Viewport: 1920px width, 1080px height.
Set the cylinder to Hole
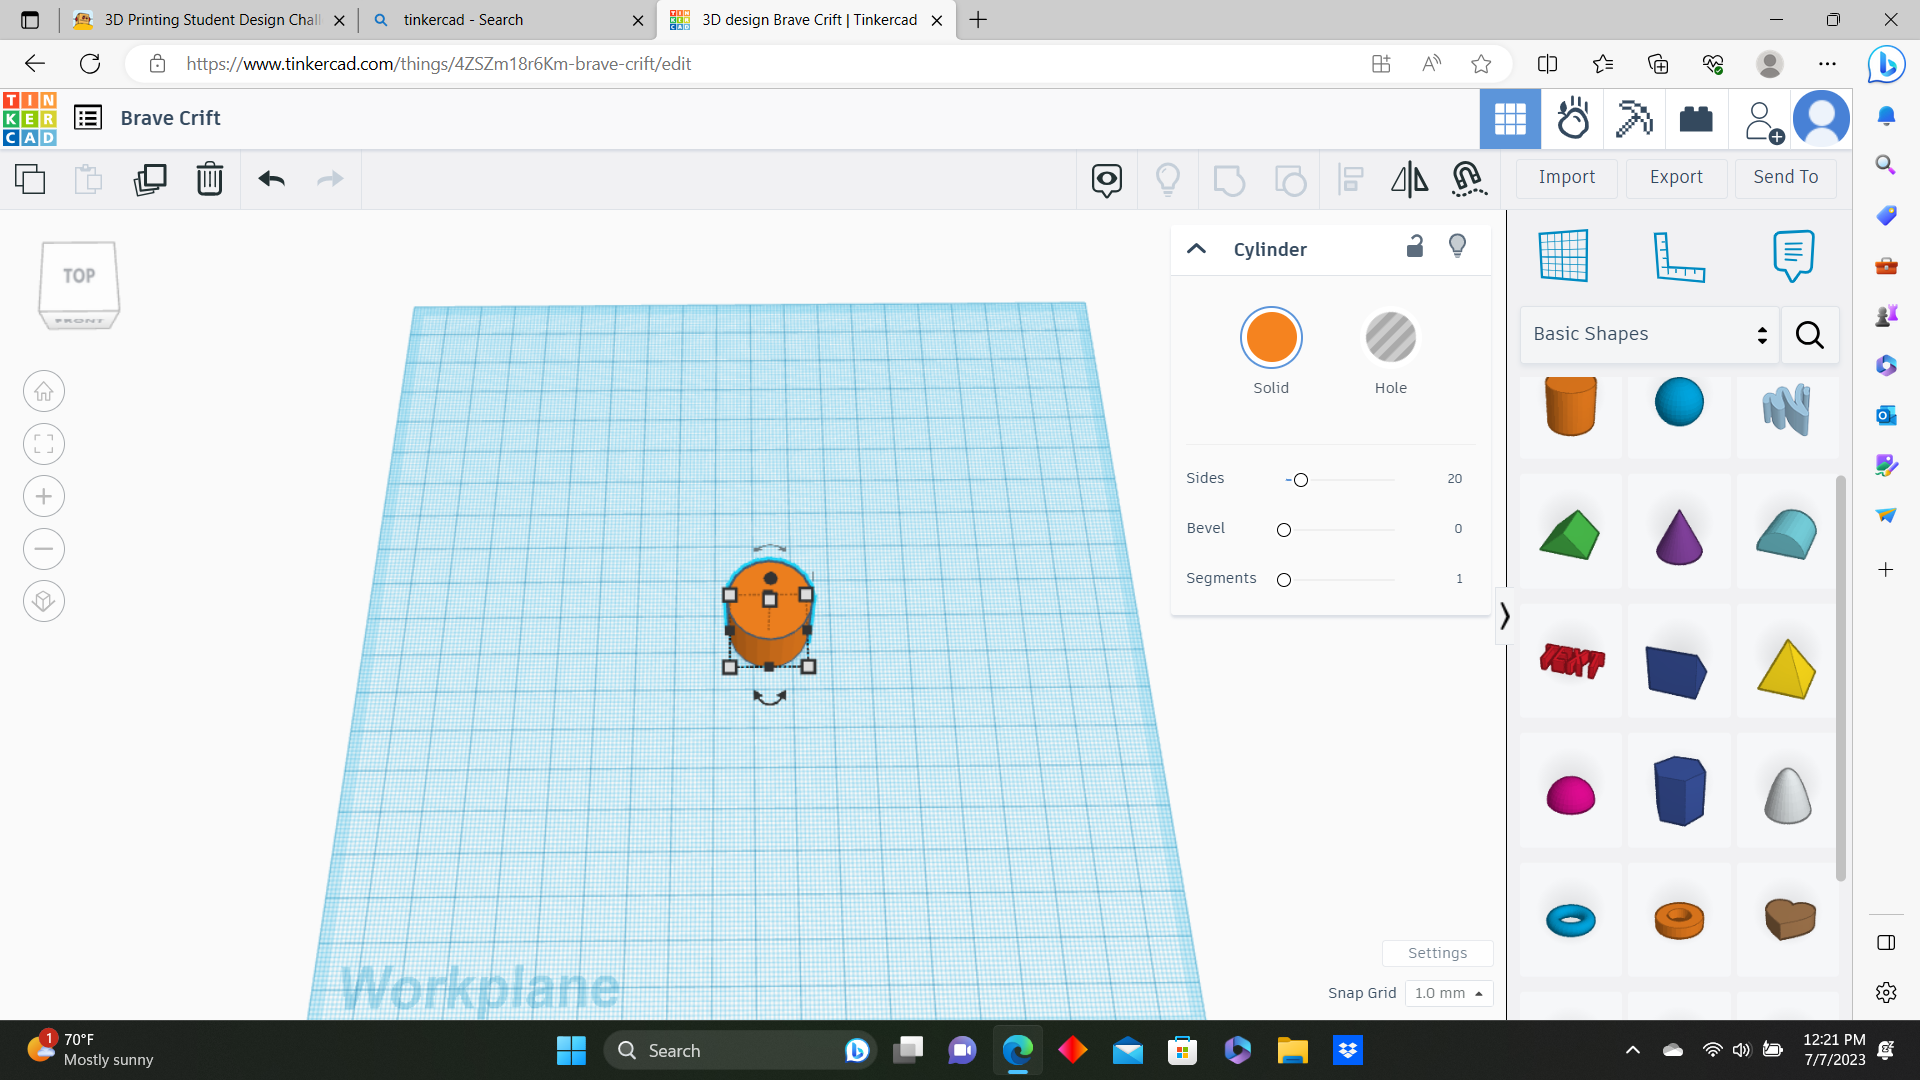pos(1390,337)
